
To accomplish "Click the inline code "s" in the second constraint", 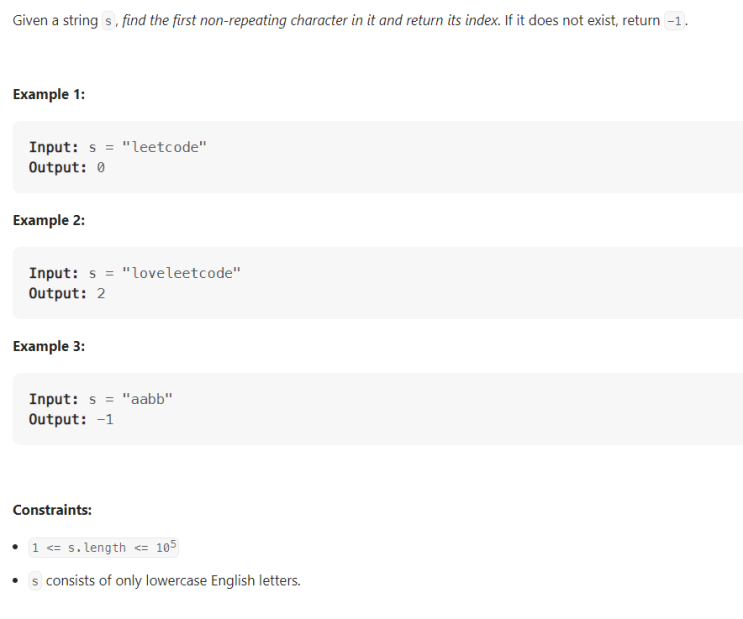I will click(x=36, y=580).
